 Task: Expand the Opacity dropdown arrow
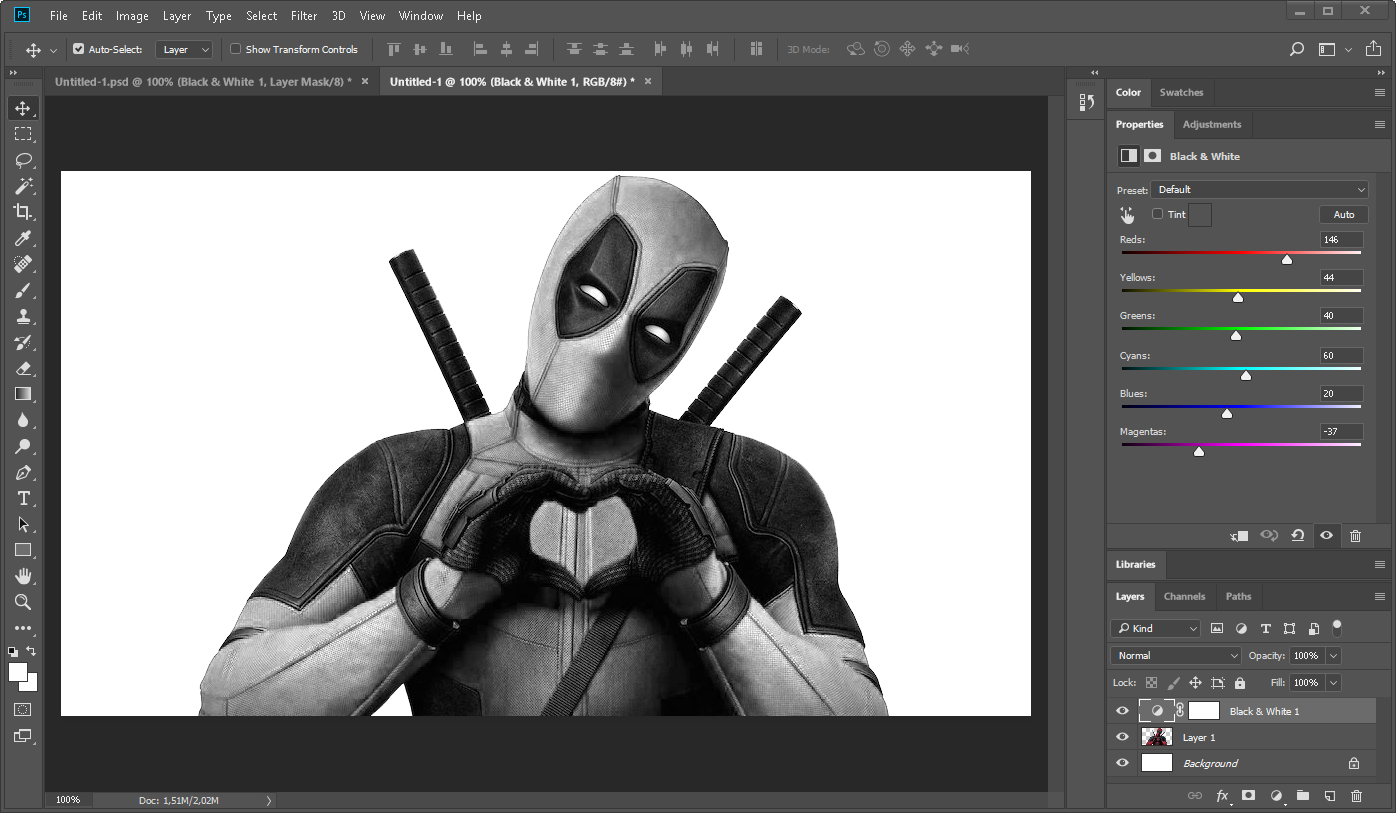click(1333, 656)
